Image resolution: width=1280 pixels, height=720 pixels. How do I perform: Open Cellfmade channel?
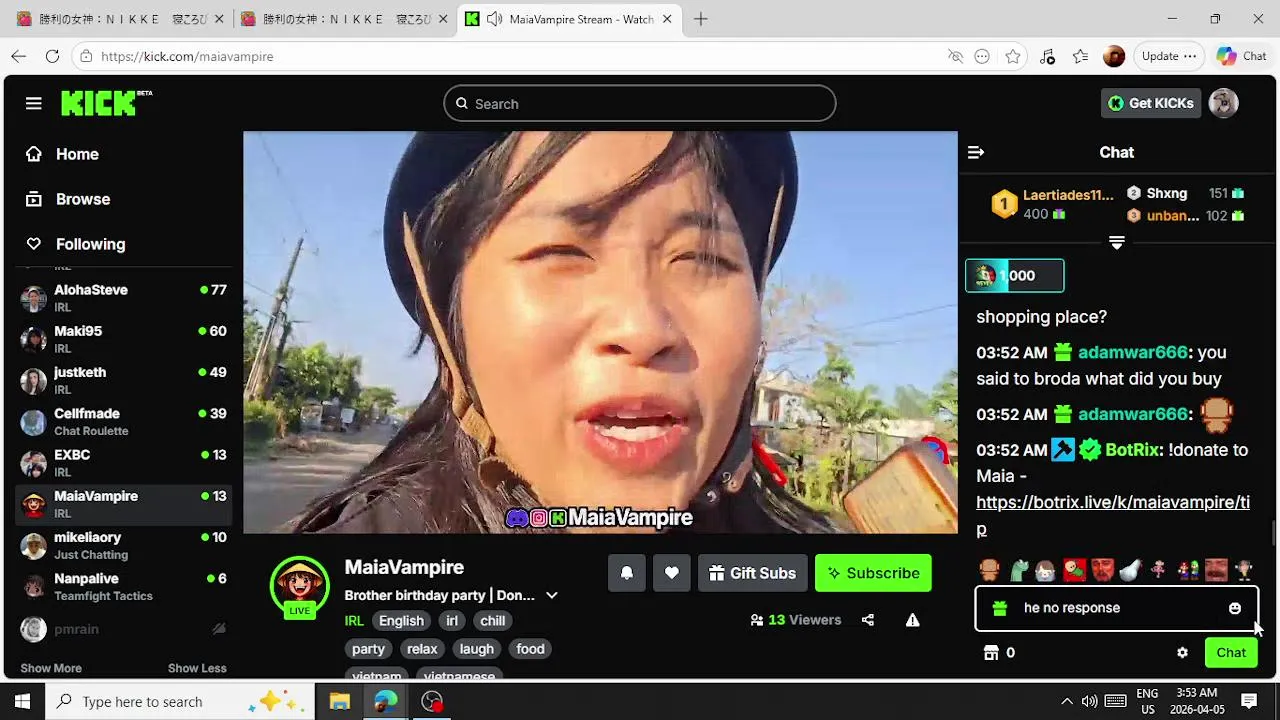pyautogui.click(x=124, y=421)
